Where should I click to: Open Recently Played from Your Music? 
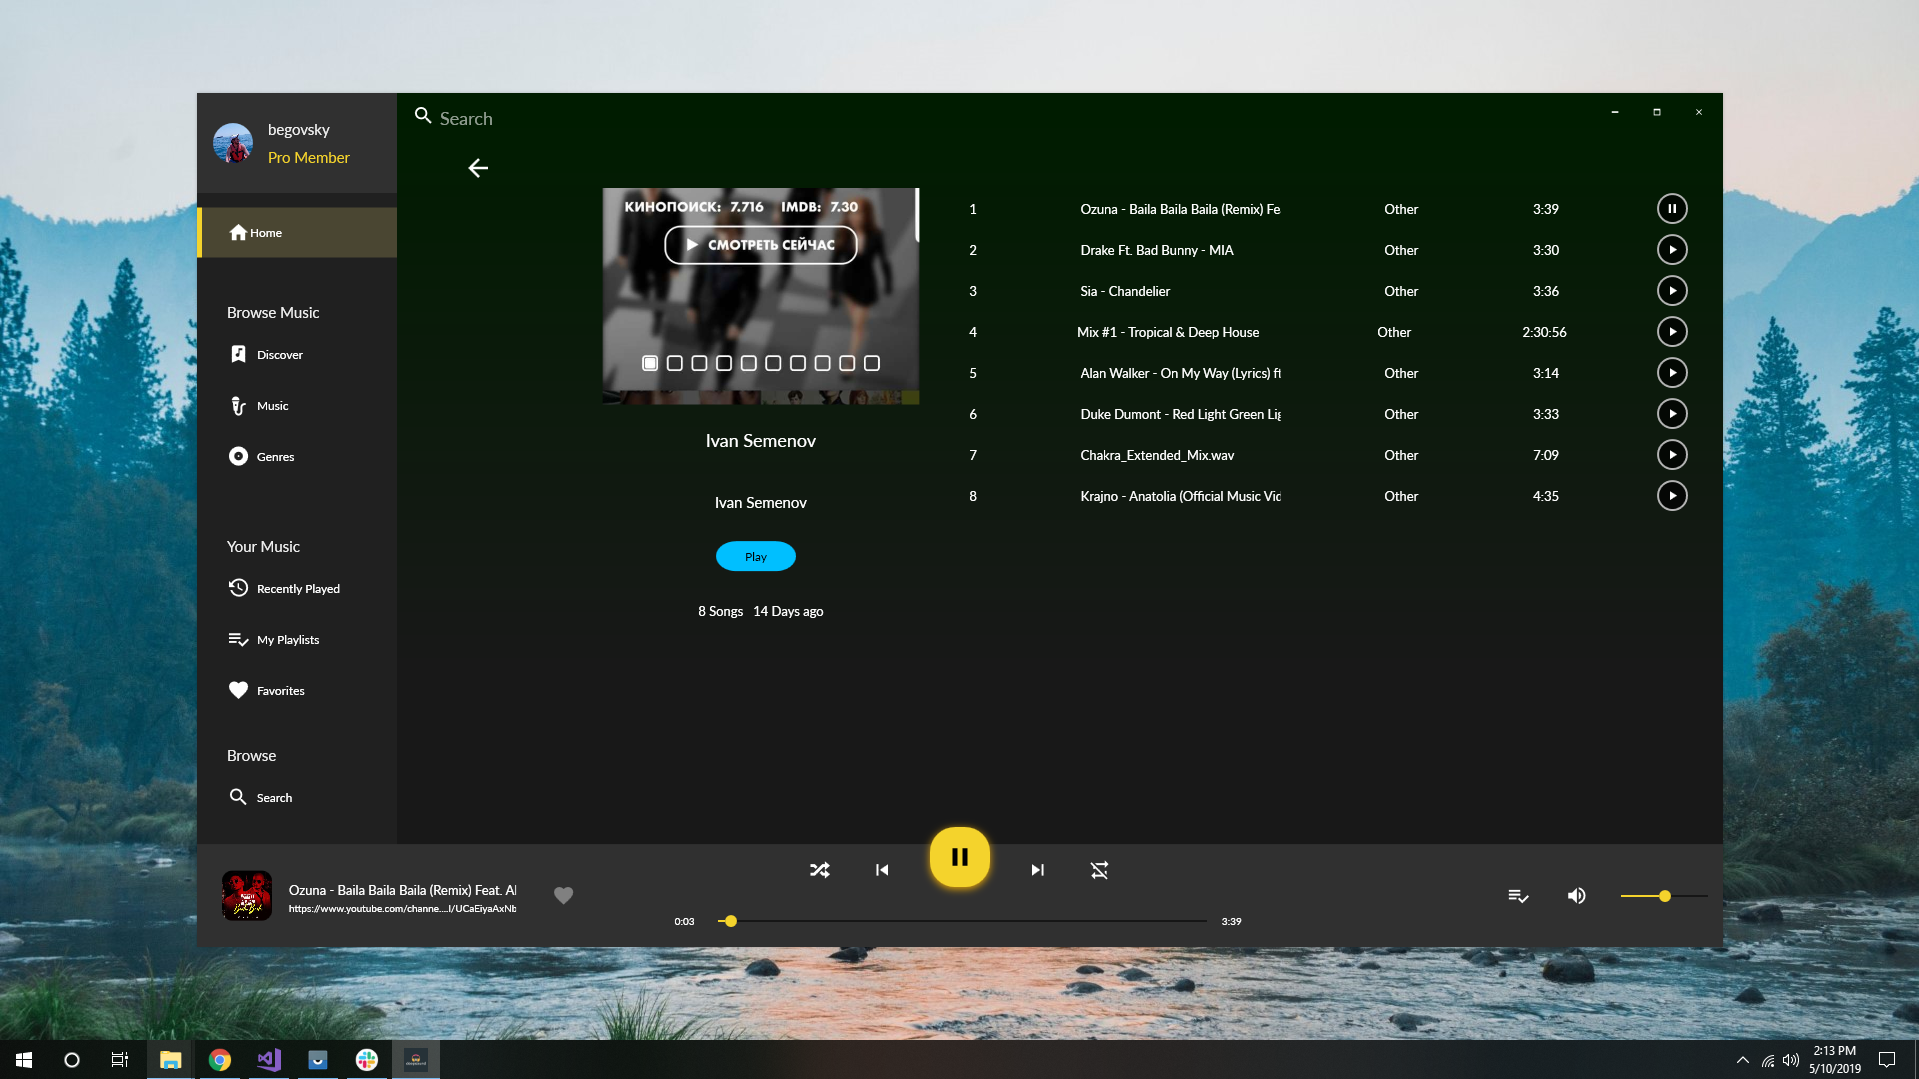pos(298,588)
